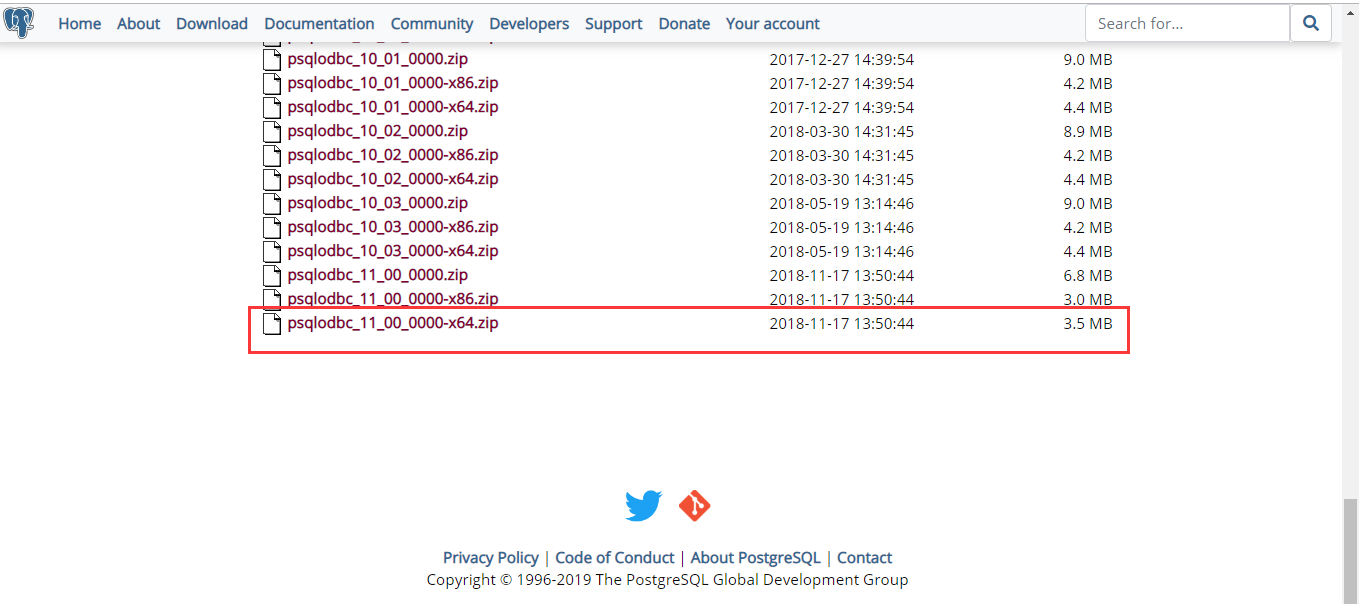Click file icon beside psqlodbc_10_02_0000-x64.zip
Viewport: 1359px width, 604px height.
272,179
